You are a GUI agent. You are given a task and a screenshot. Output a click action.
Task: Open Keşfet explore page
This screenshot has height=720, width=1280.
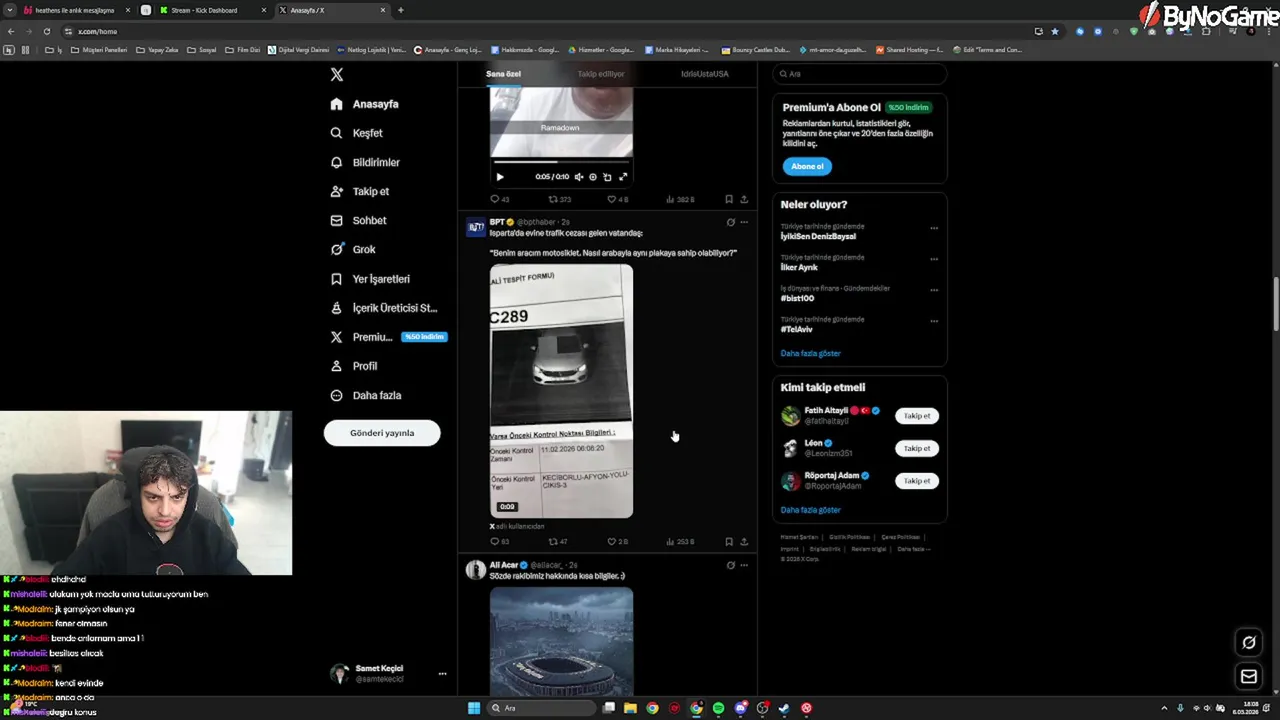tap(357, 133)
